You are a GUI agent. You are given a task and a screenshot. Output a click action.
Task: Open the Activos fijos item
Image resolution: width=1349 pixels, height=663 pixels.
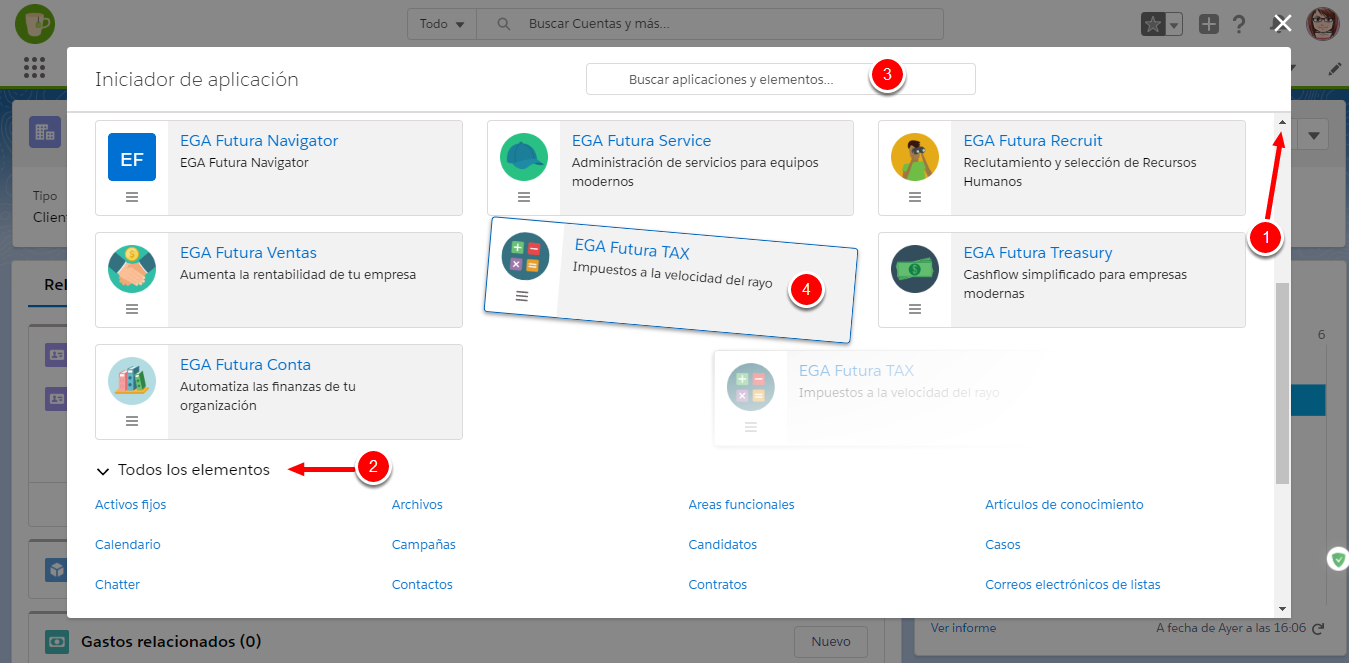[131, 505]
